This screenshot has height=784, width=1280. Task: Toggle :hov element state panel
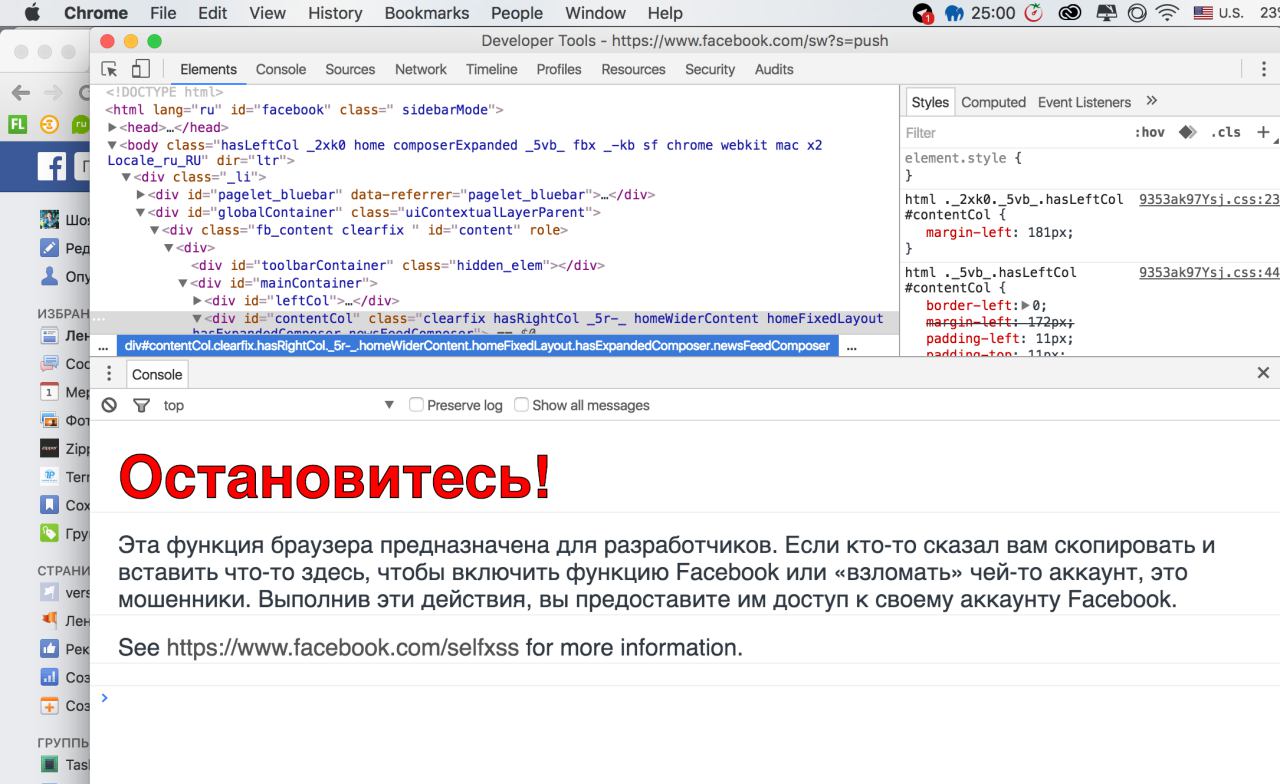pyautogui.click(x=1151, y=132)
